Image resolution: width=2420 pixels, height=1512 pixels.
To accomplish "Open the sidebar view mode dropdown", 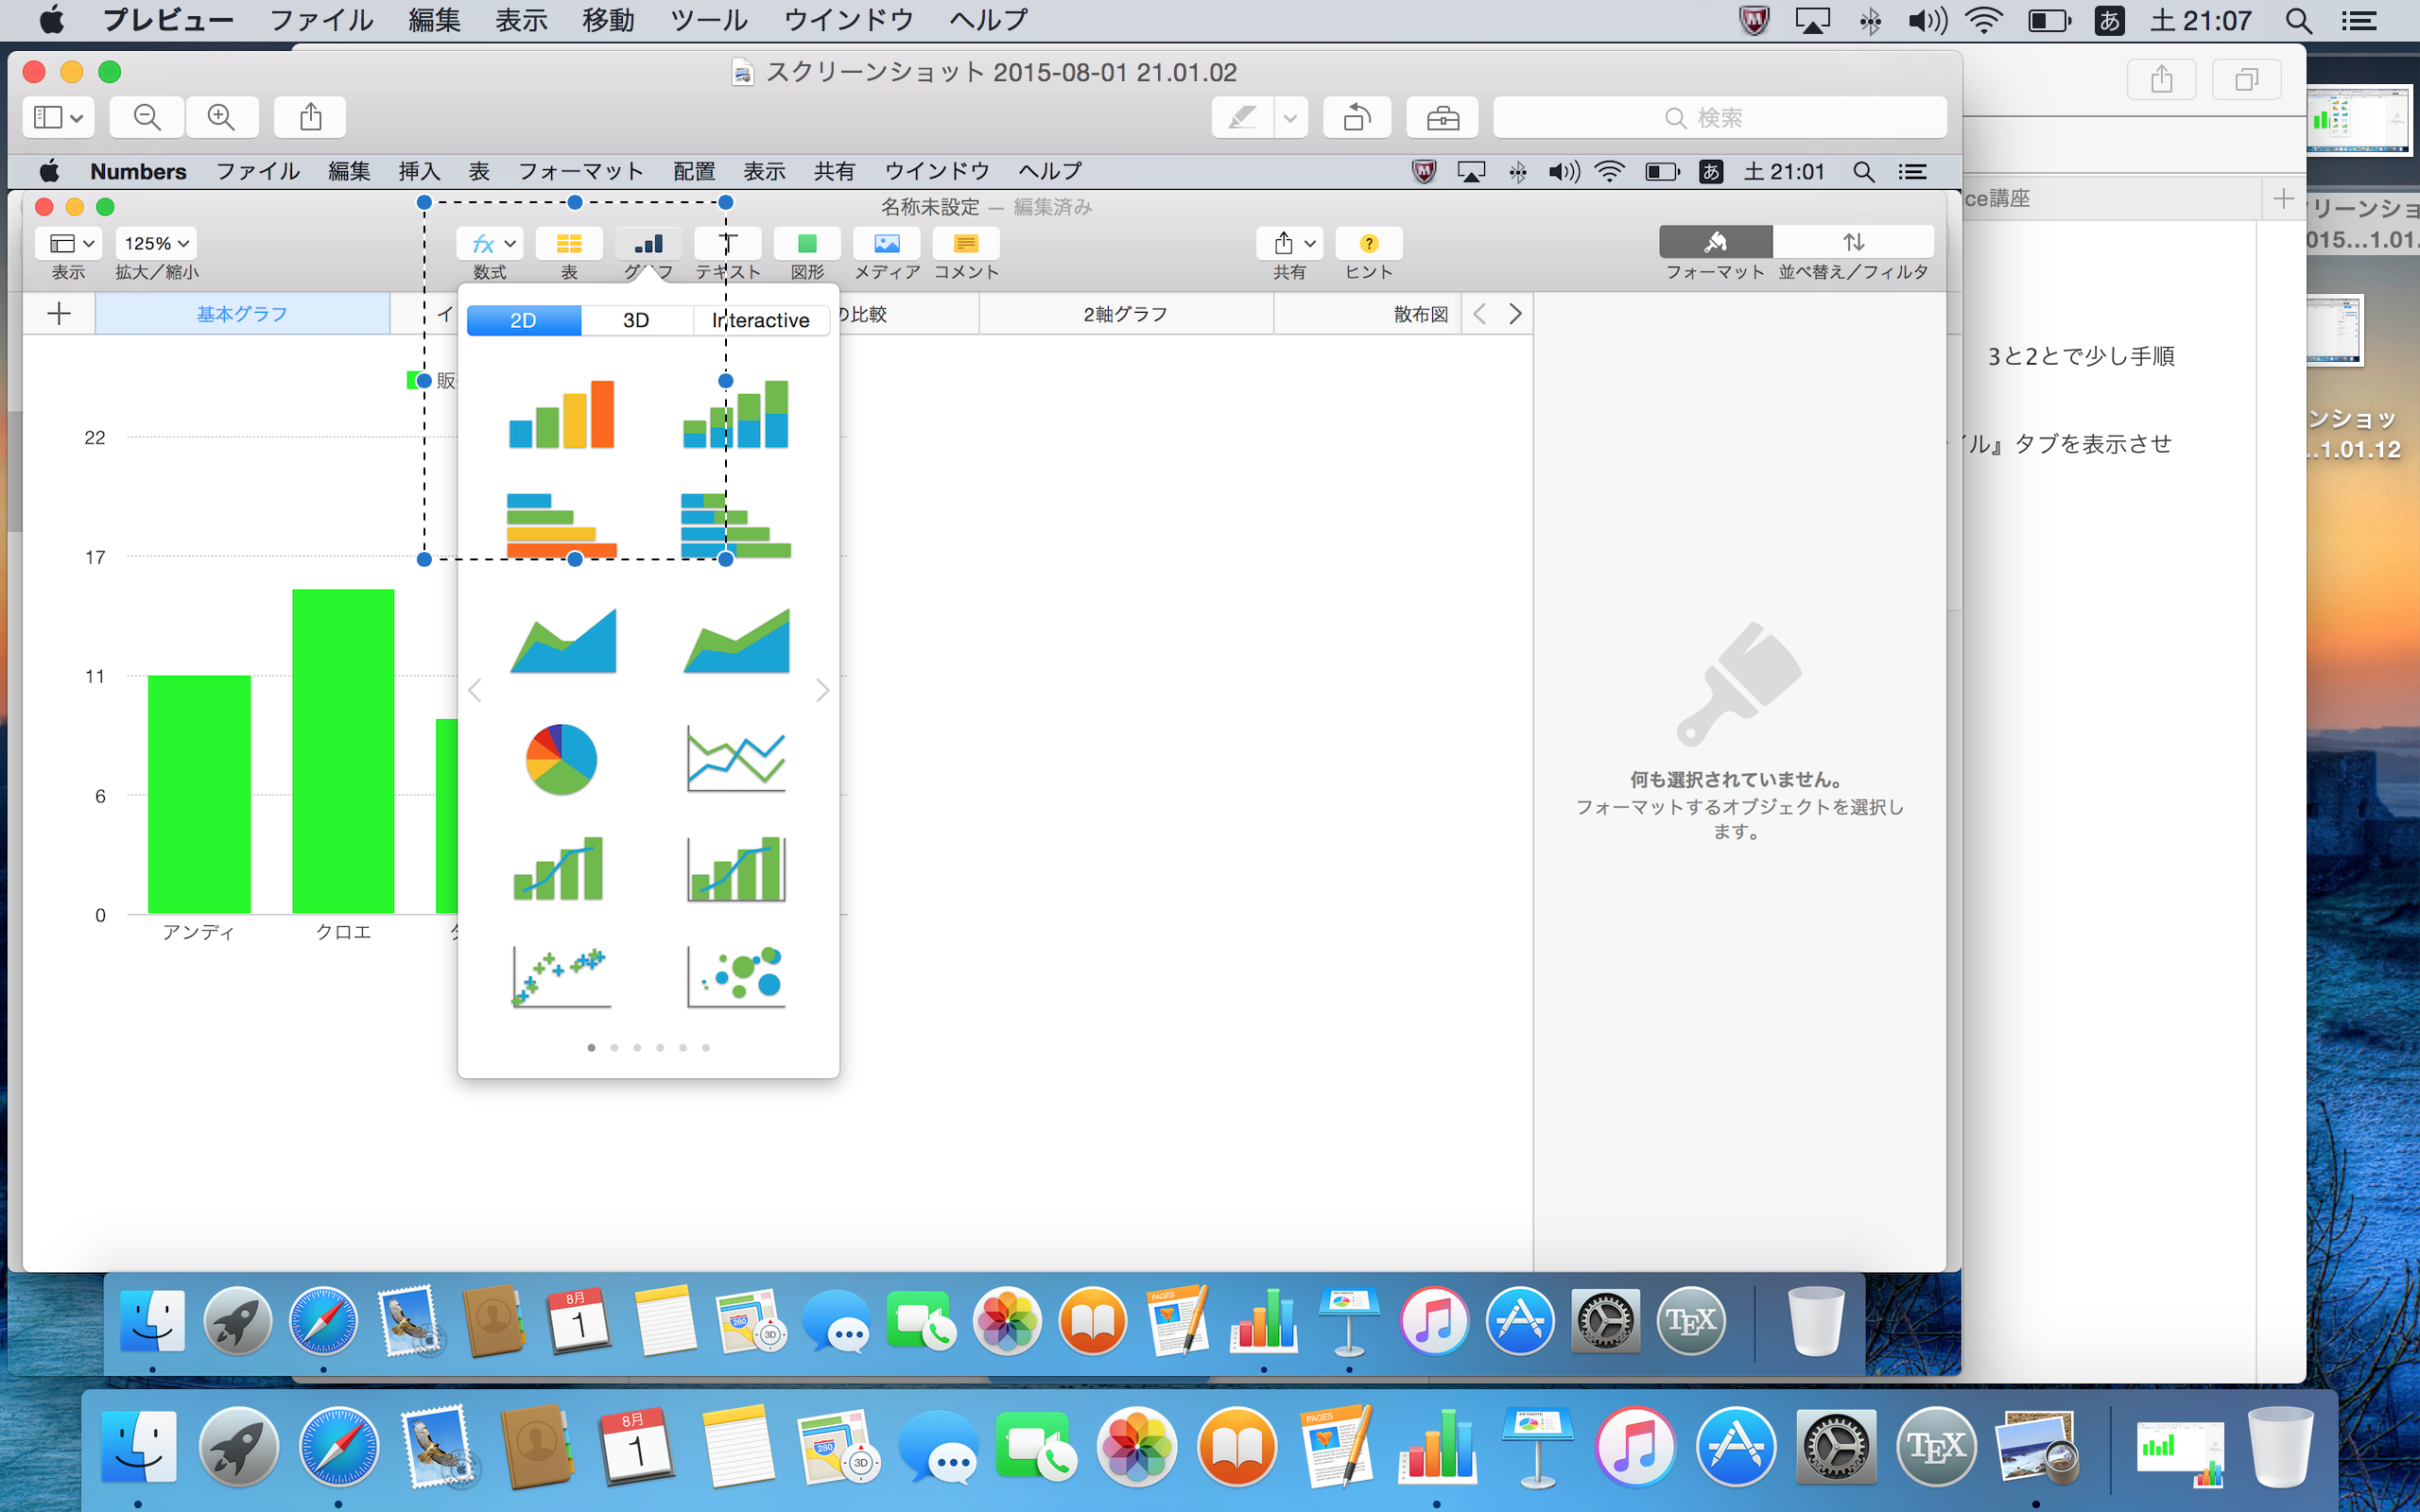I will pyautogui.click(x=58, y=117).
